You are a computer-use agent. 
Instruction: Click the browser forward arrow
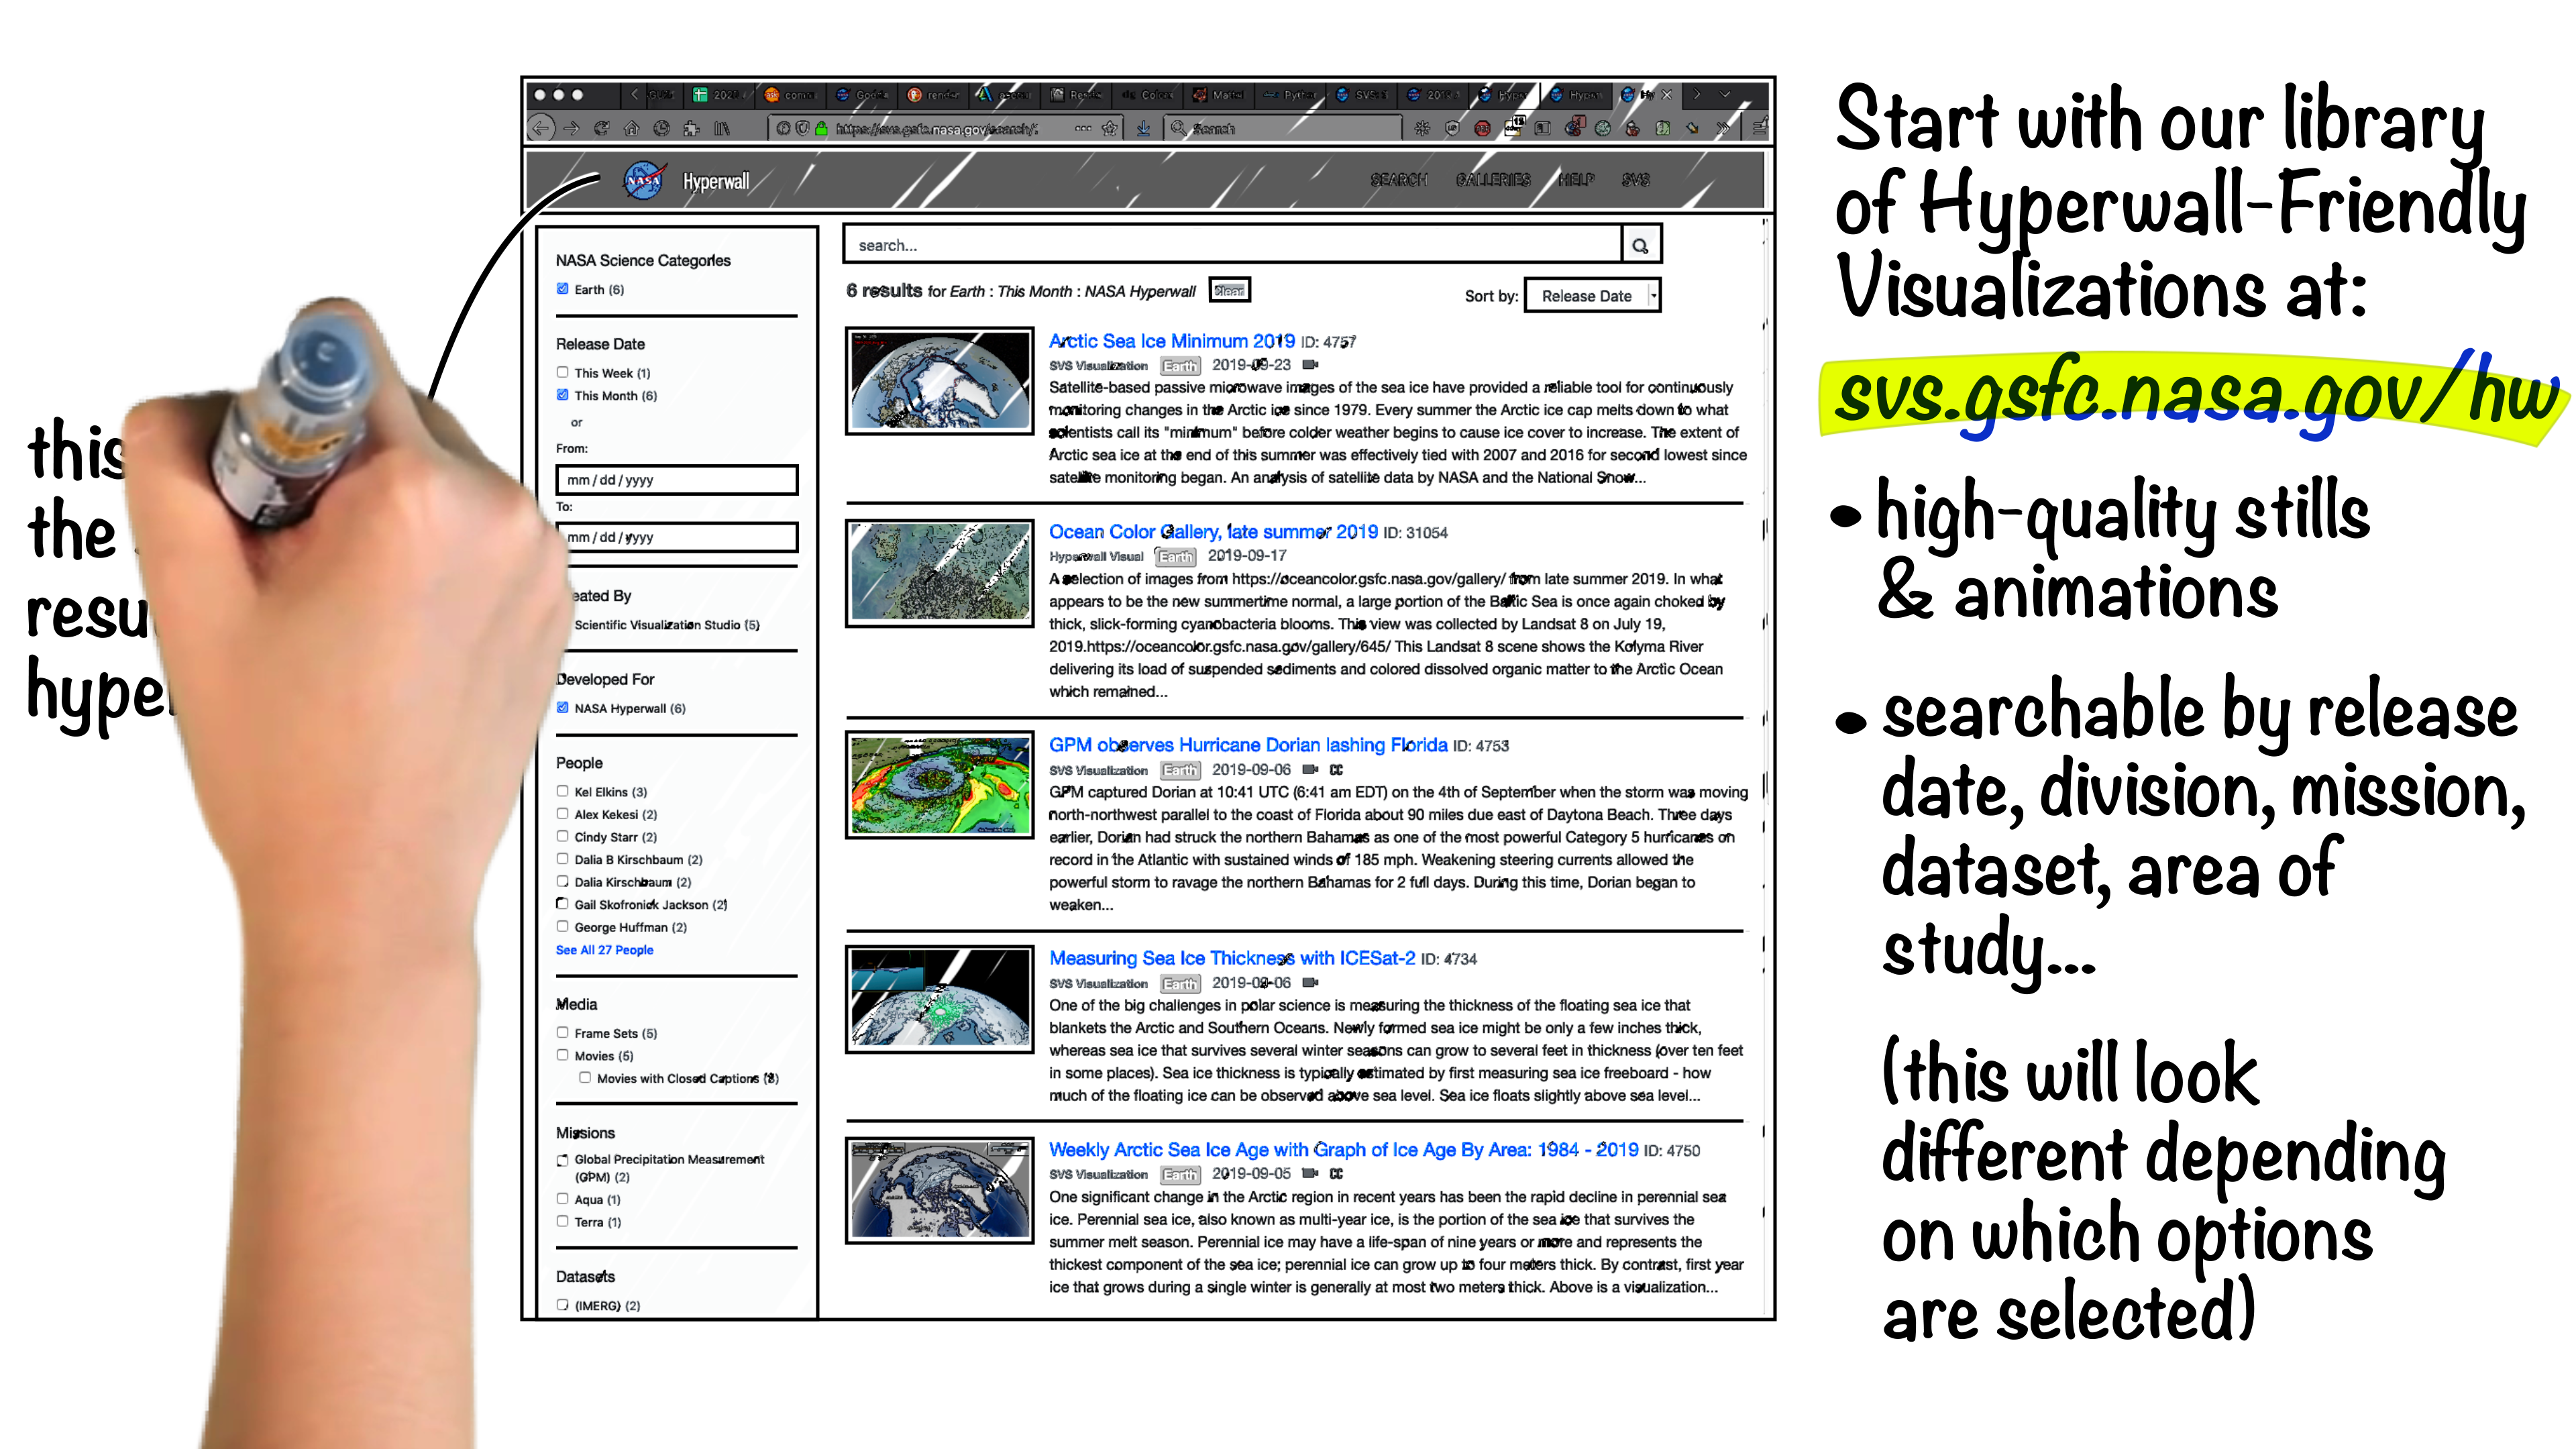(x=571, y=128)
